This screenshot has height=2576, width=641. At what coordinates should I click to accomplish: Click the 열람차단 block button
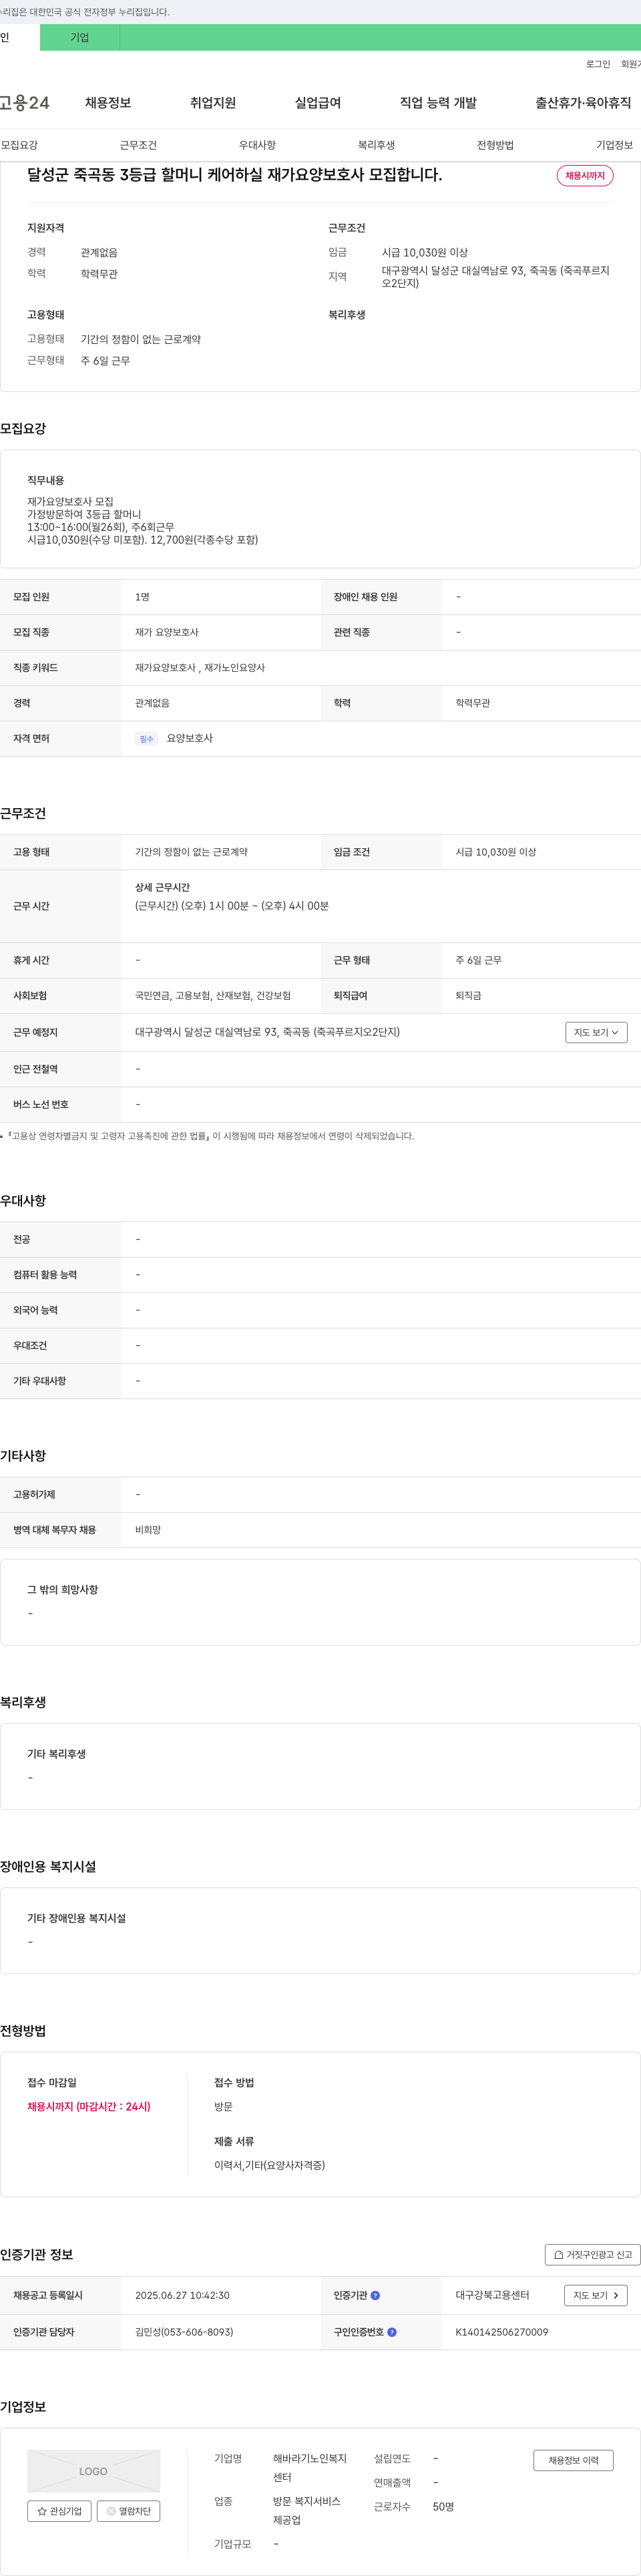(128, 2511)
